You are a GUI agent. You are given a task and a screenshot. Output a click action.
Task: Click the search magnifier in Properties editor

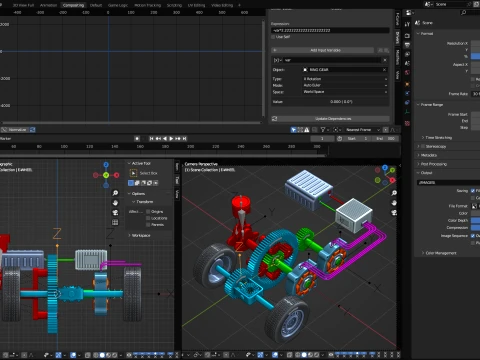click(464, 13)
